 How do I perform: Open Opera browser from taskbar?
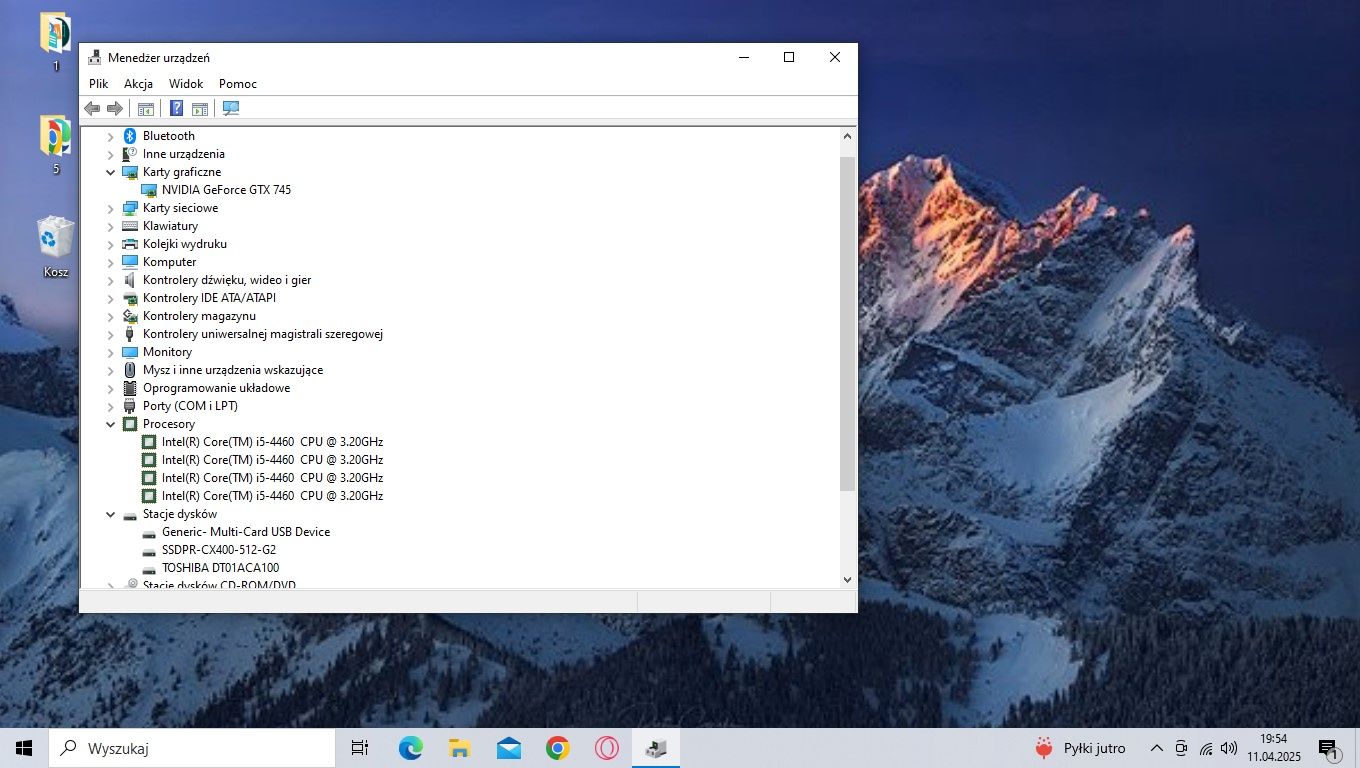coord(607,748)
